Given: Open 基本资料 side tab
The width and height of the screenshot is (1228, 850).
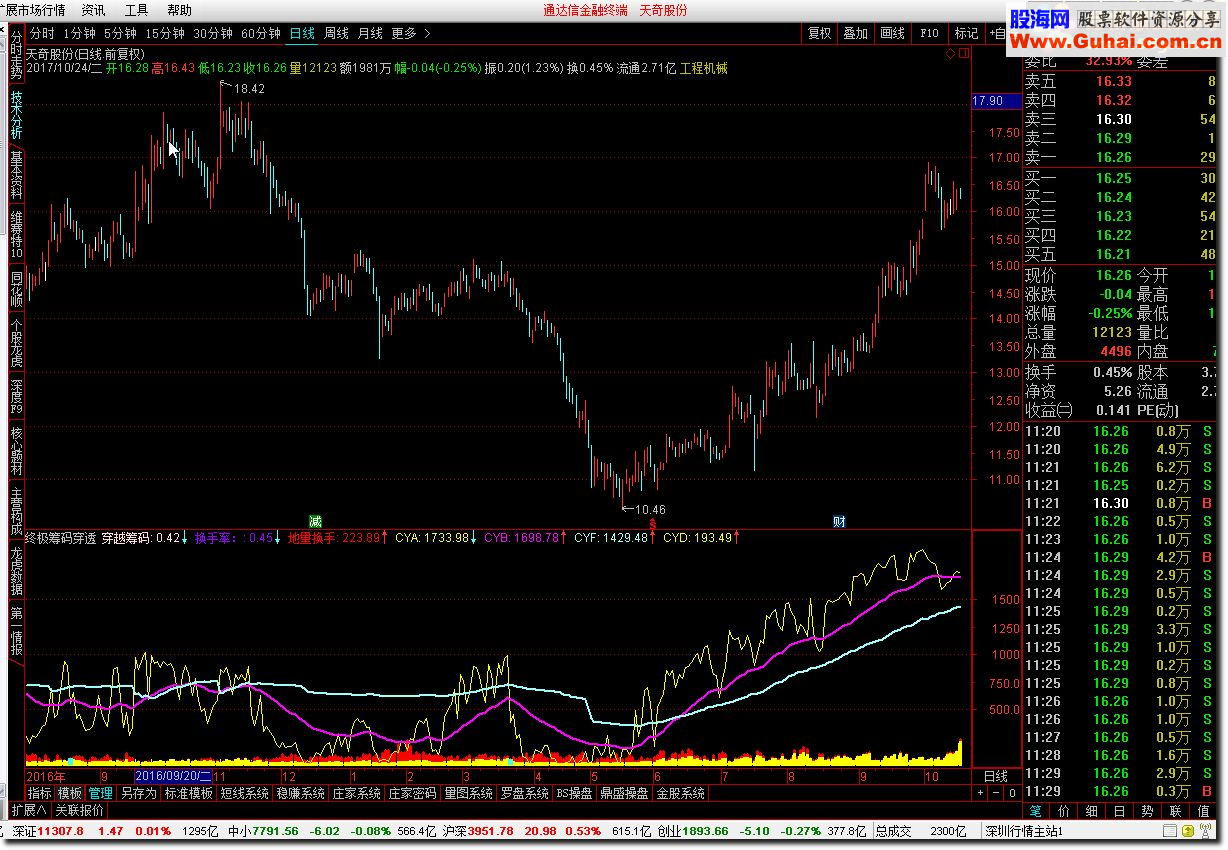Looking at the screenshot, I should click(x=16, y=175).
